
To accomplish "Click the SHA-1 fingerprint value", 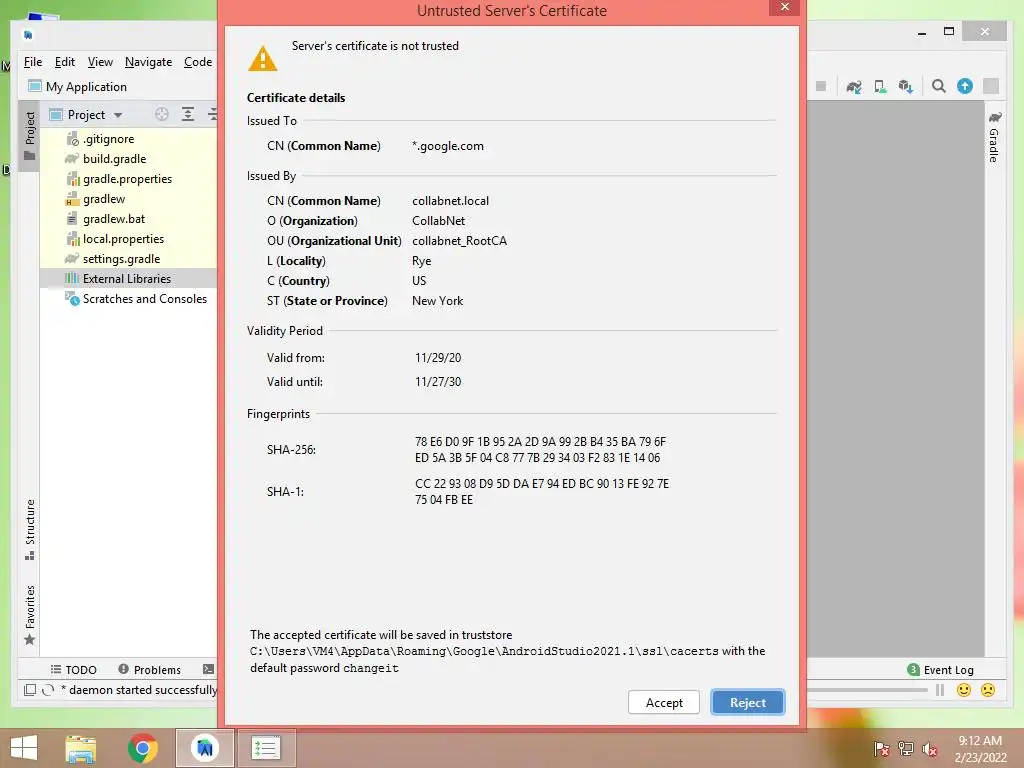I will pyautogui.click(x=541, y=492).
